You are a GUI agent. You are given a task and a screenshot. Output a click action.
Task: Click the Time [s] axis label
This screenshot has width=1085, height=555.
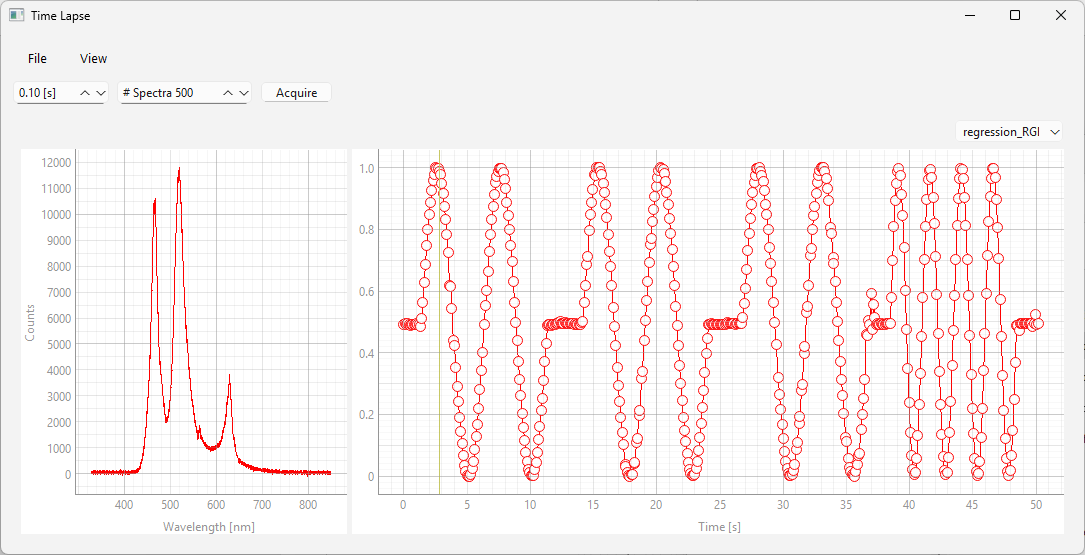[x=719, y=526]
